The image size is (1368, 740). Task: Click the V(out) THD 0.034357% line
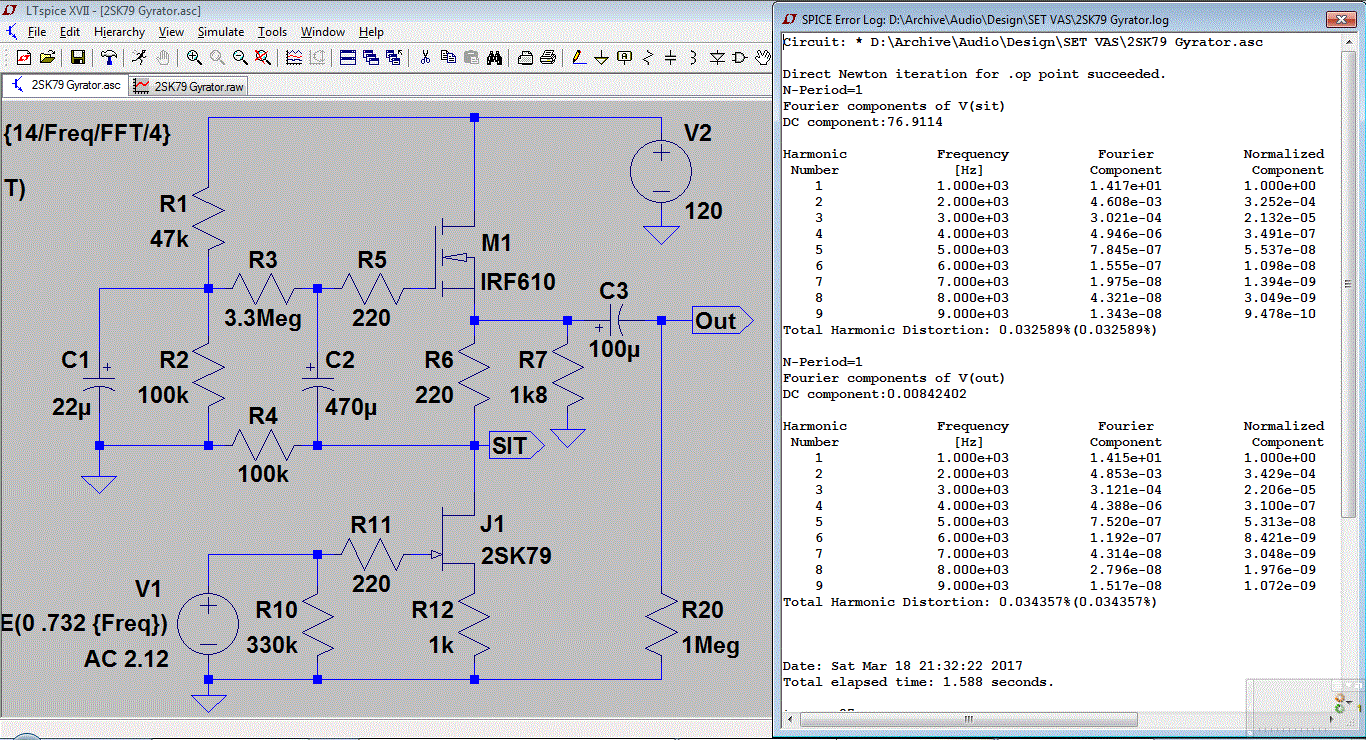(970, 602)
